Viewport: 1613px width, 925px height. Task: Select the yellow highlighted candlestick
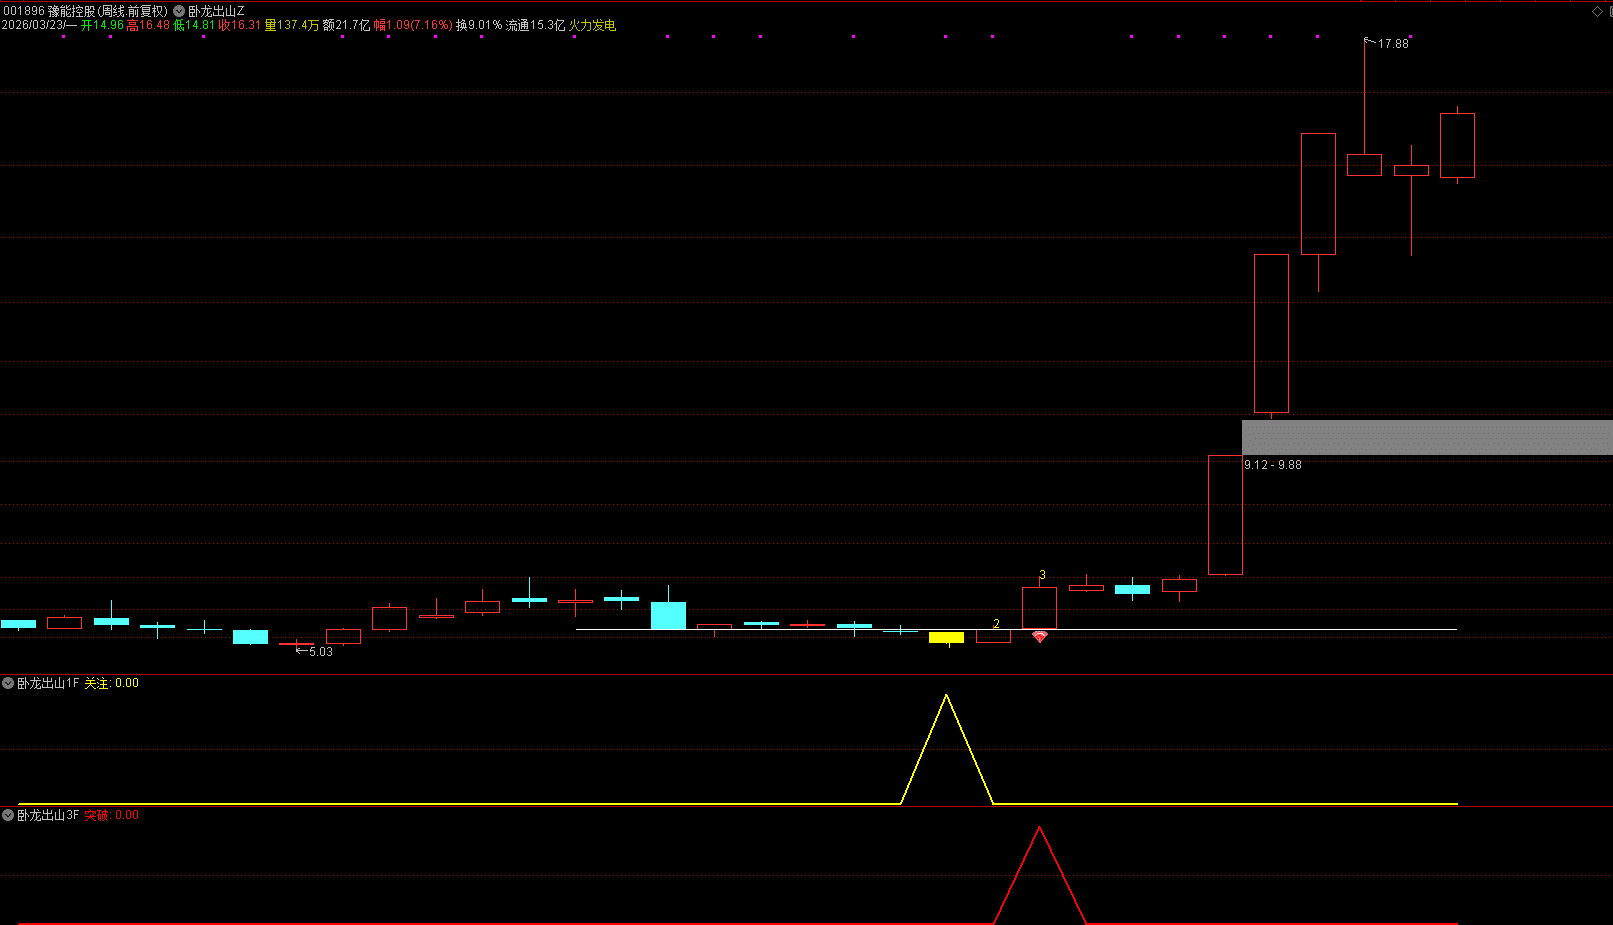click(x=946, y=637)
